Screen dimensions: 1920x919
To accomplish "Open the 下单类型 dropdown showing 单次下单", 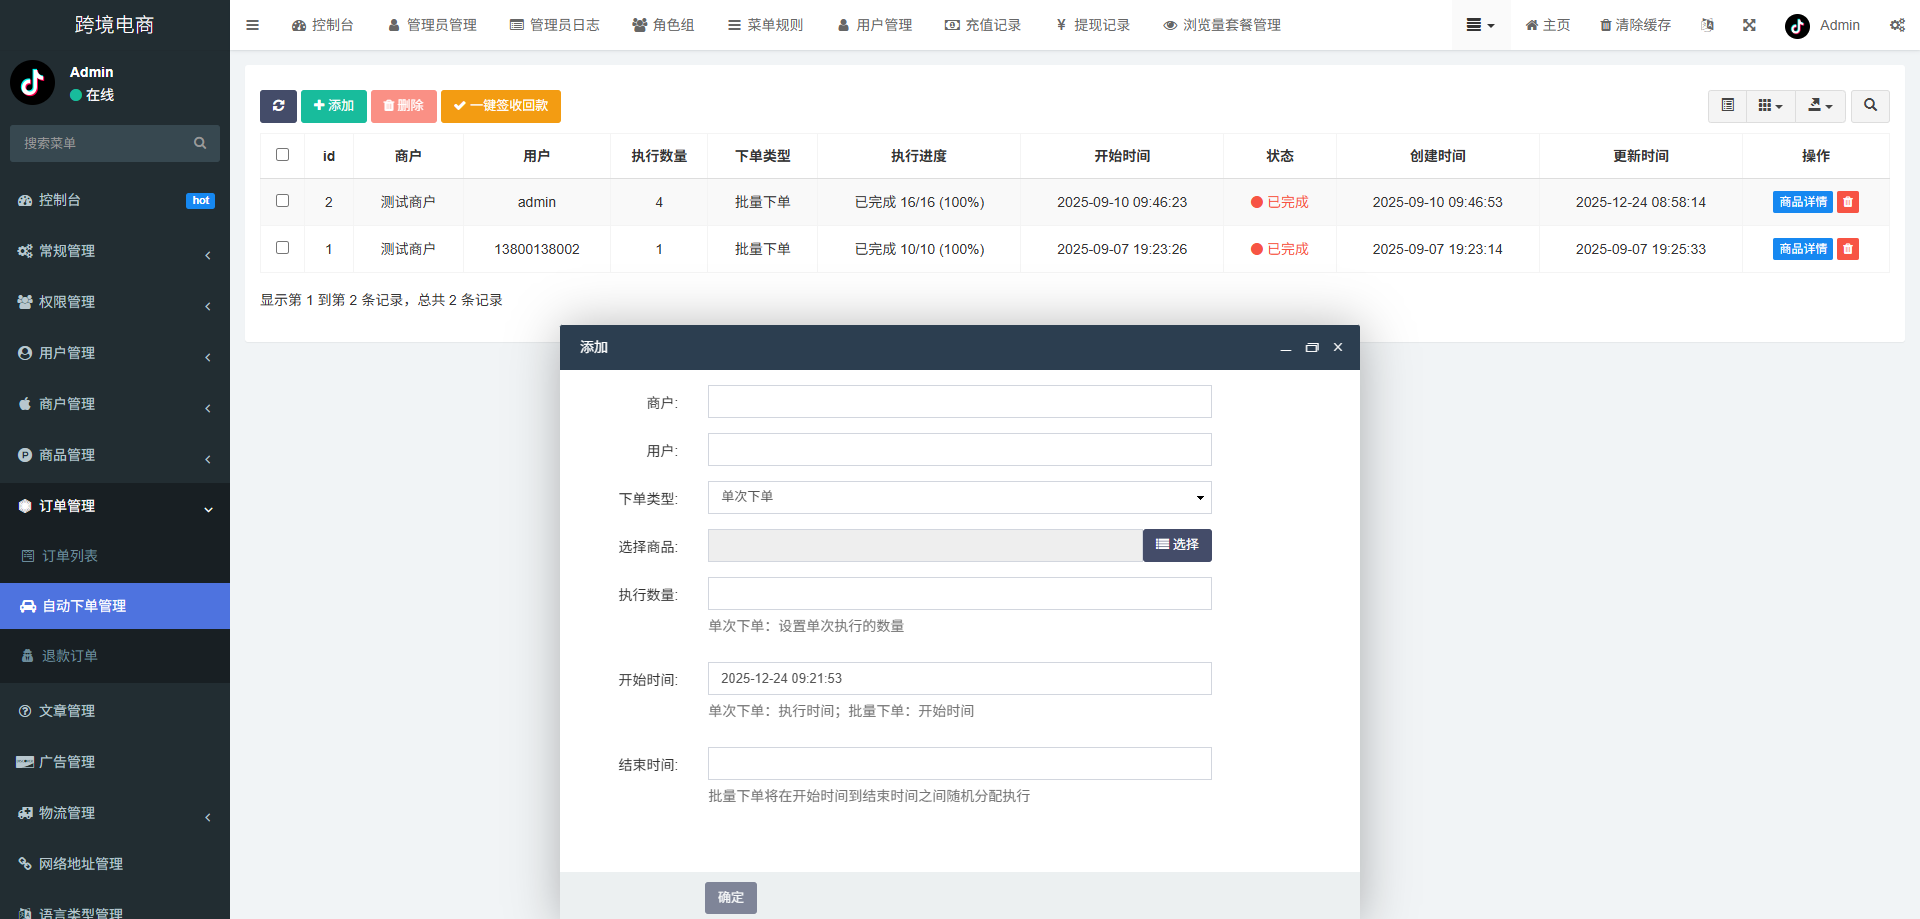I will 958,497.
